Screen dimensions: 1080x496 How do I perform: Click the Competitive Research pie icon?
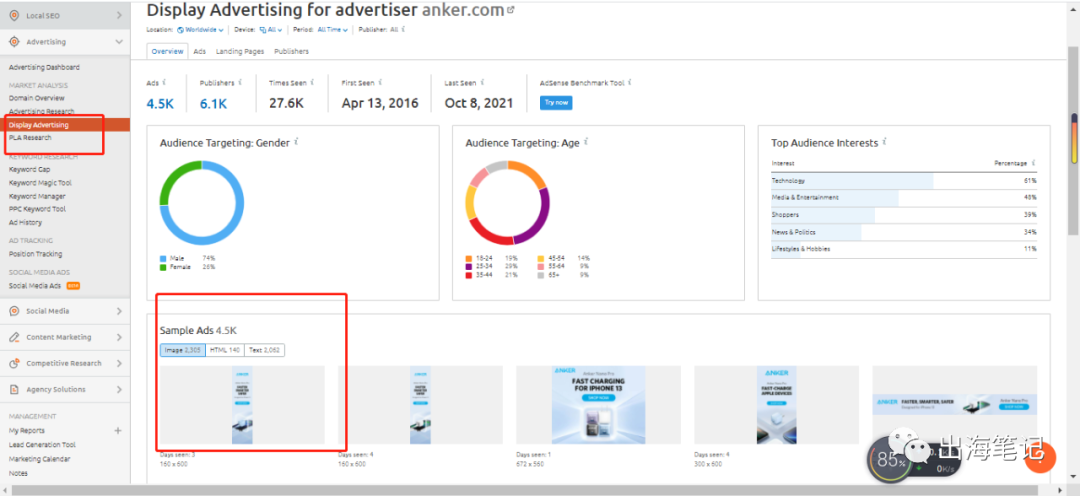click(x=14, y=364)
